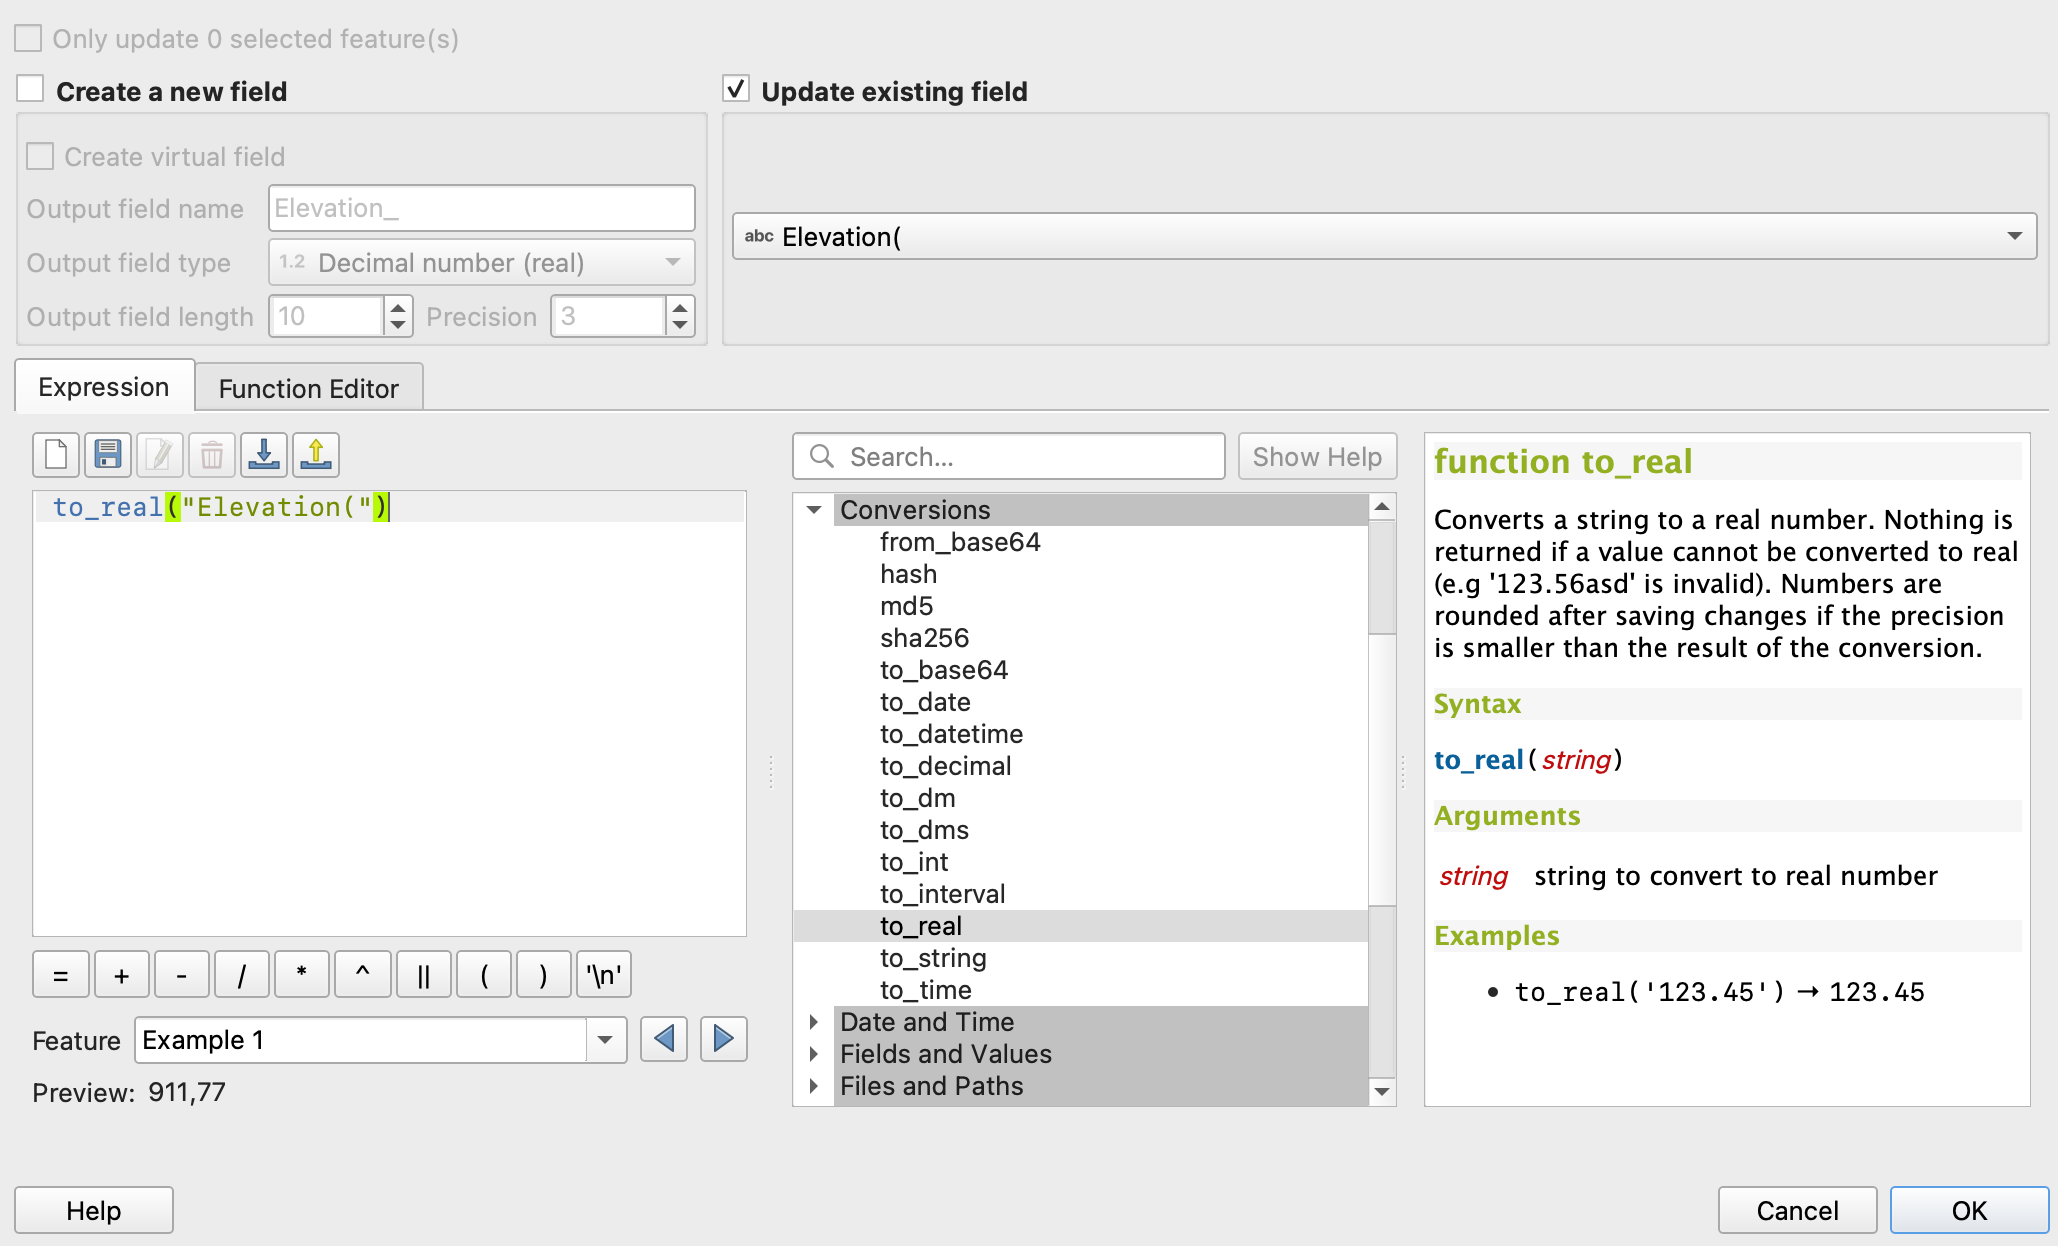Enable the Create a new field checkbox

[x=31, y=90]
